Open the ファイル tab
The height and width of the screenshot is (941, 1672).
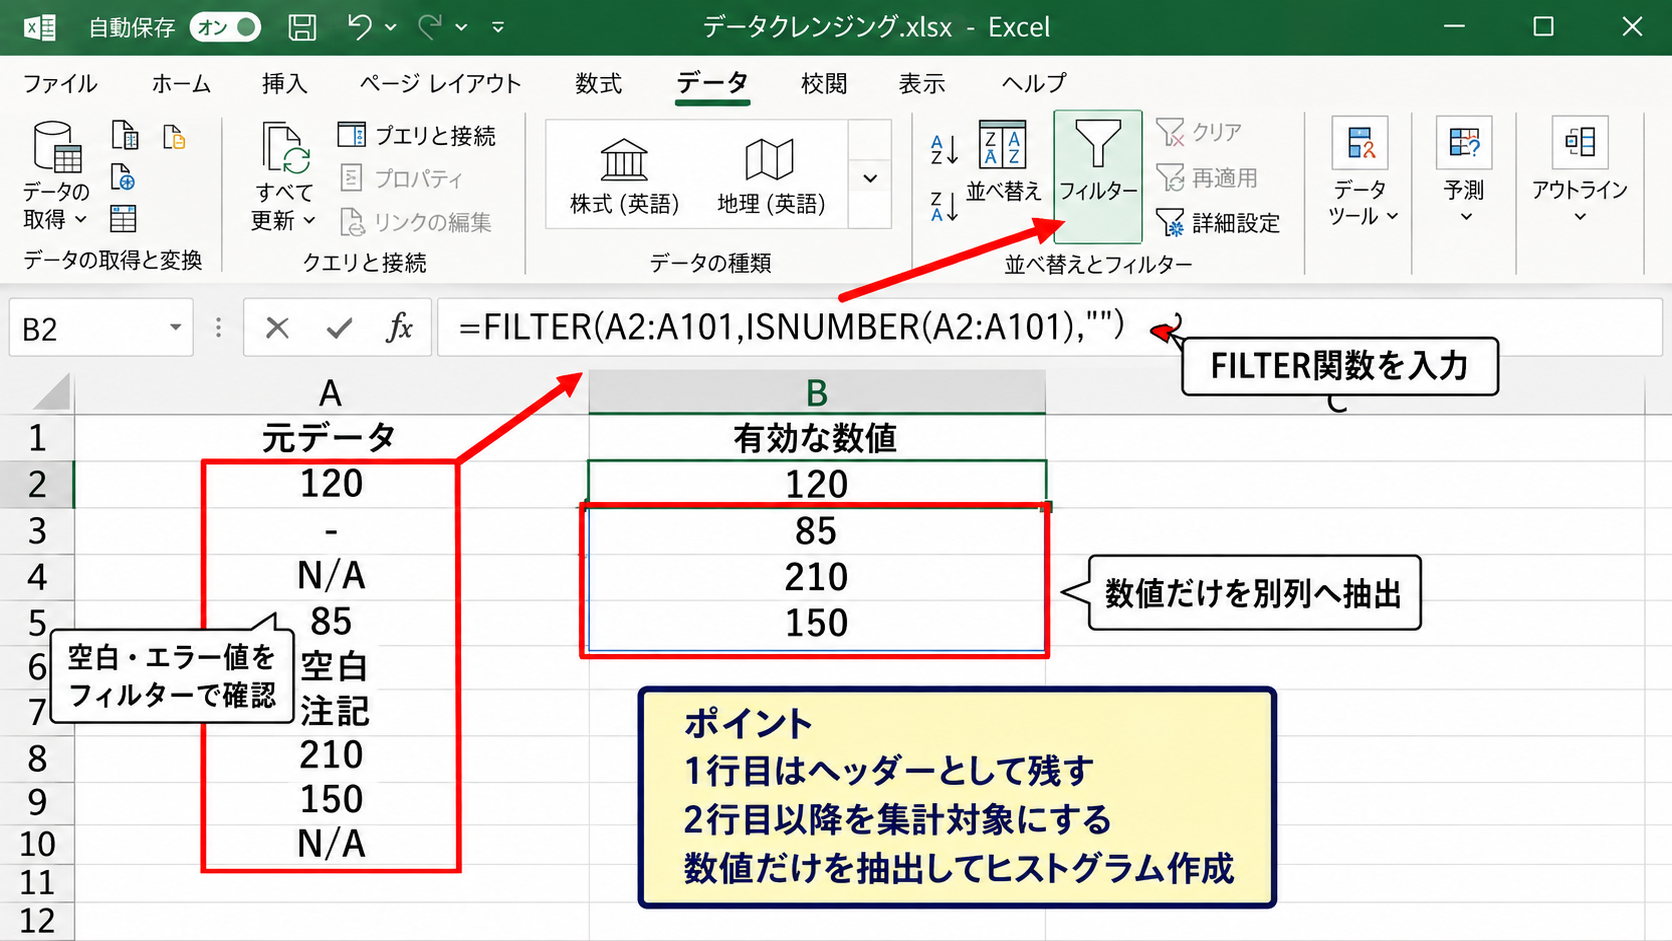pyautogui.click(x=60, y=83)
